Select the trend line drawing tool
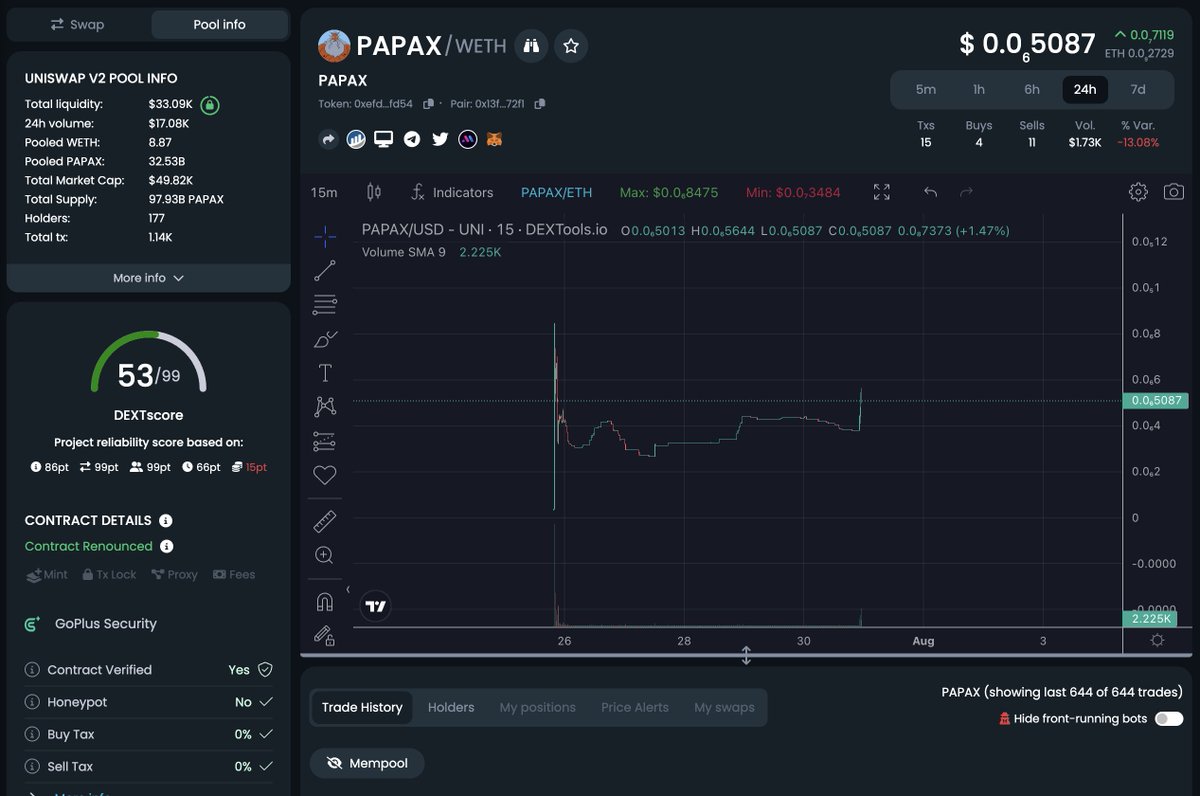 click(x=325, y=270)
